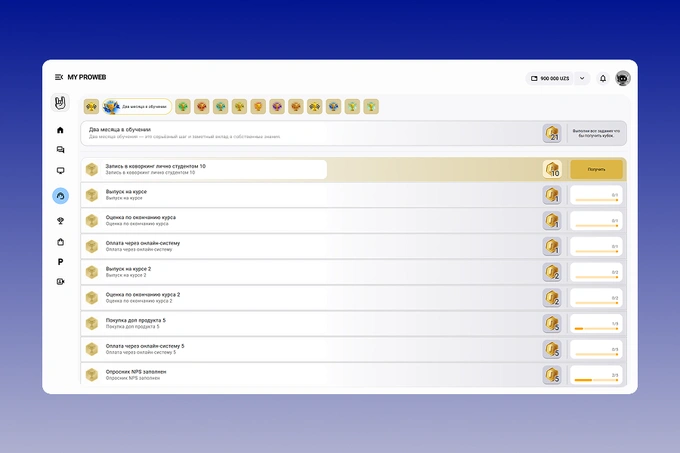Click the 'Покупка доп продукта 5' progress bar
The image size is (680, 453).
(596, 329)
